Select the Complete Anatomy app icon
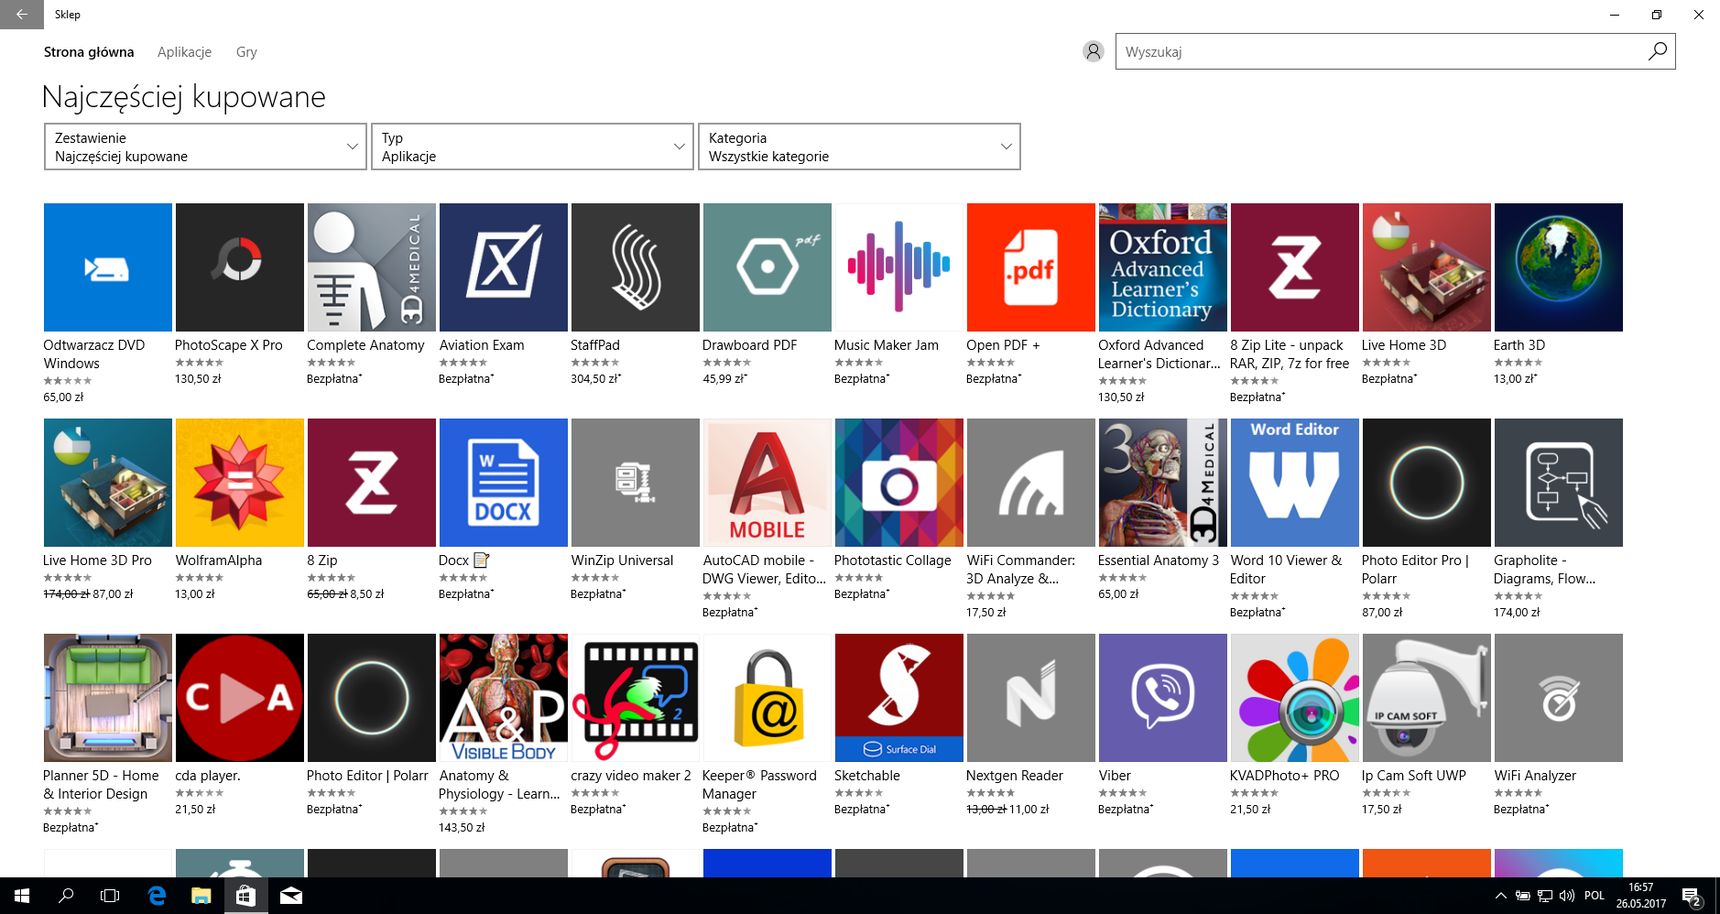This screenshot has height=914, width=1720. 371,267
